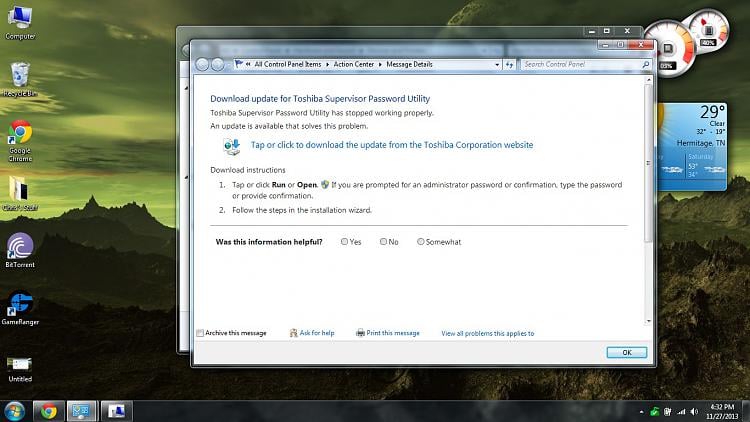Open the Computer desktop icon
The width and height of the screenshot is (750, 422).
point(20,22)
